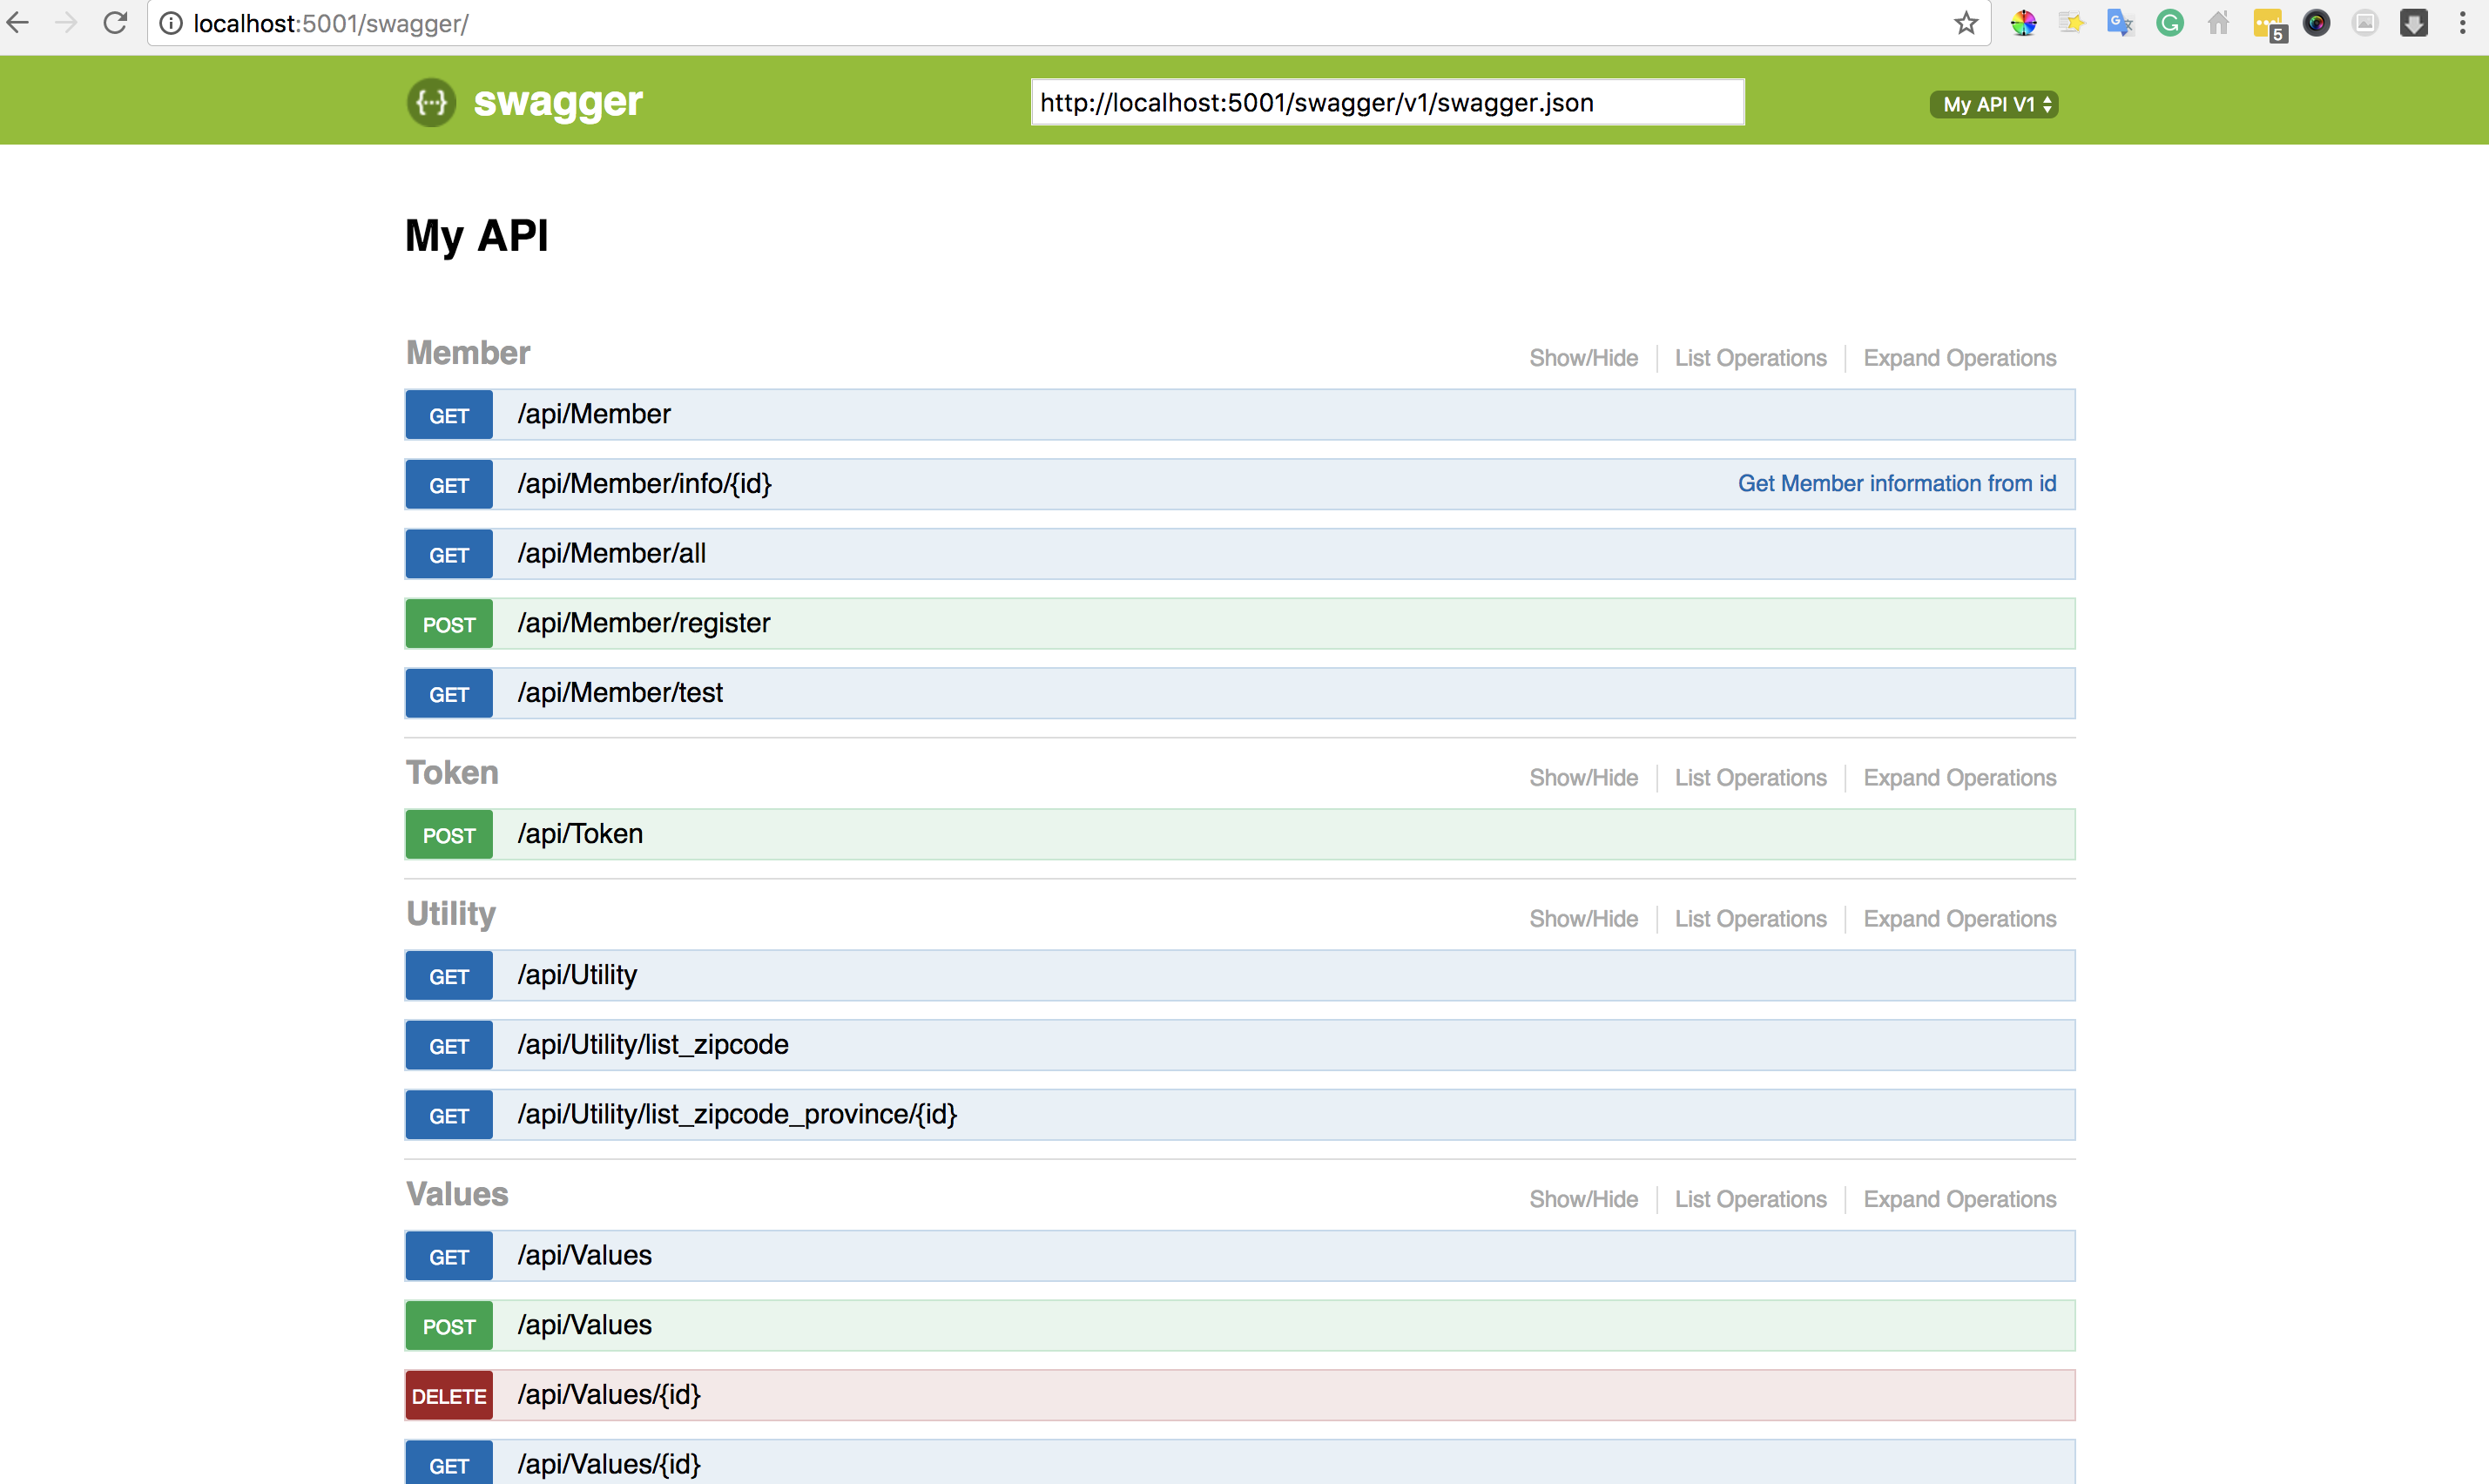Click Expand Operations for Member

click(1959, 358)
